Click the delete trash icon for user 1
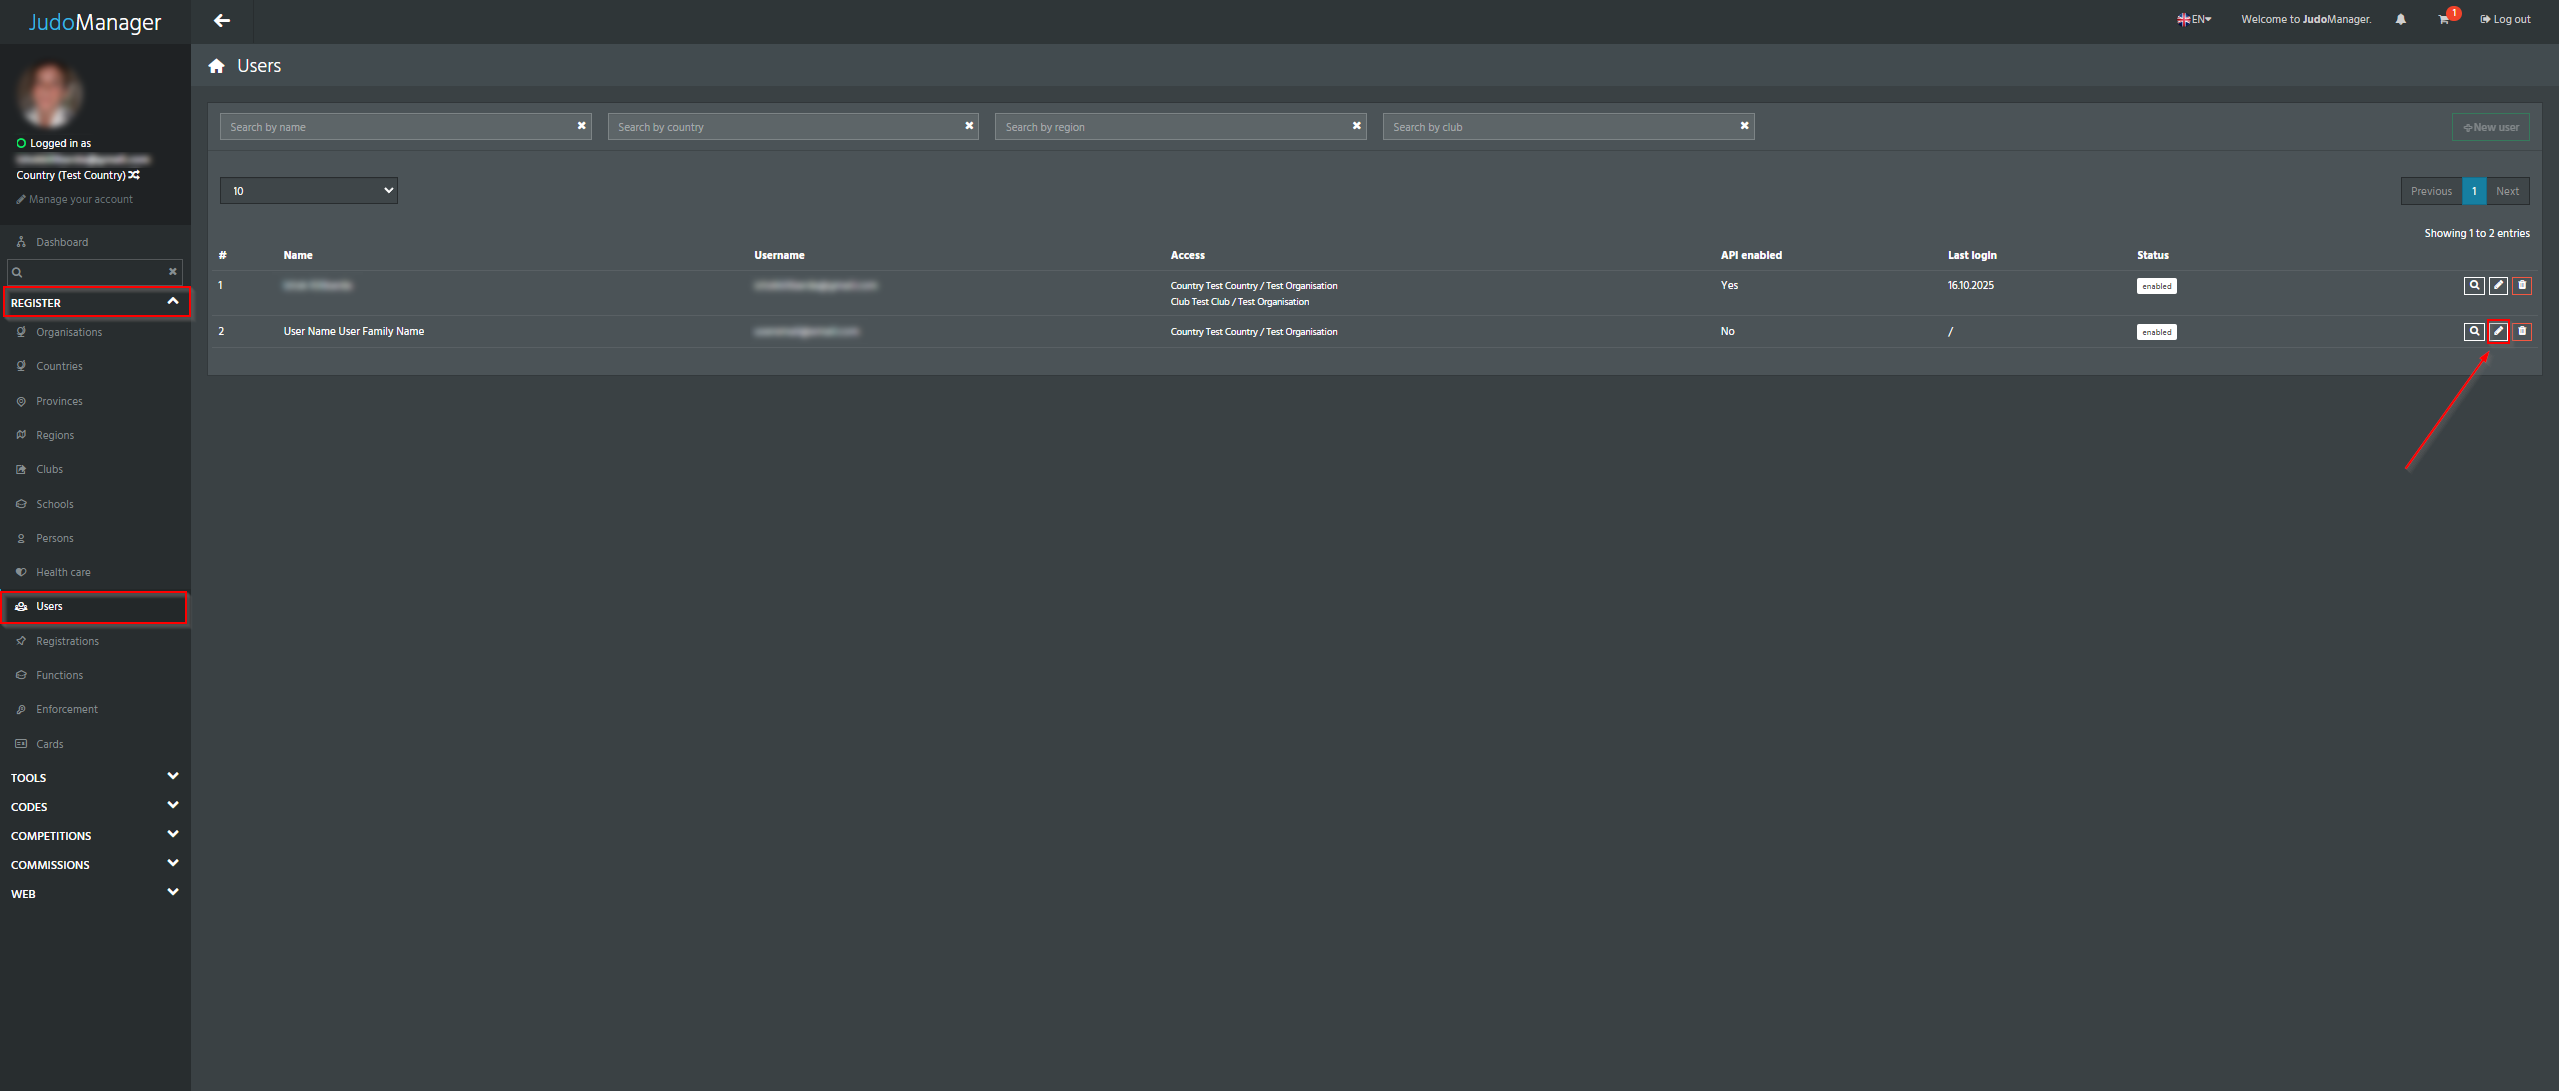 [x=2522, y=285]
